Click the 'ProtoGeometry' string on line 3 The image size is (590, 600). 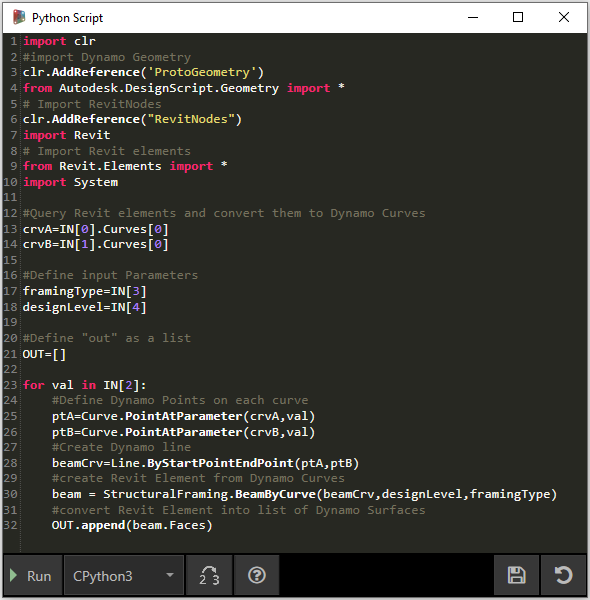tap(202, 72)
